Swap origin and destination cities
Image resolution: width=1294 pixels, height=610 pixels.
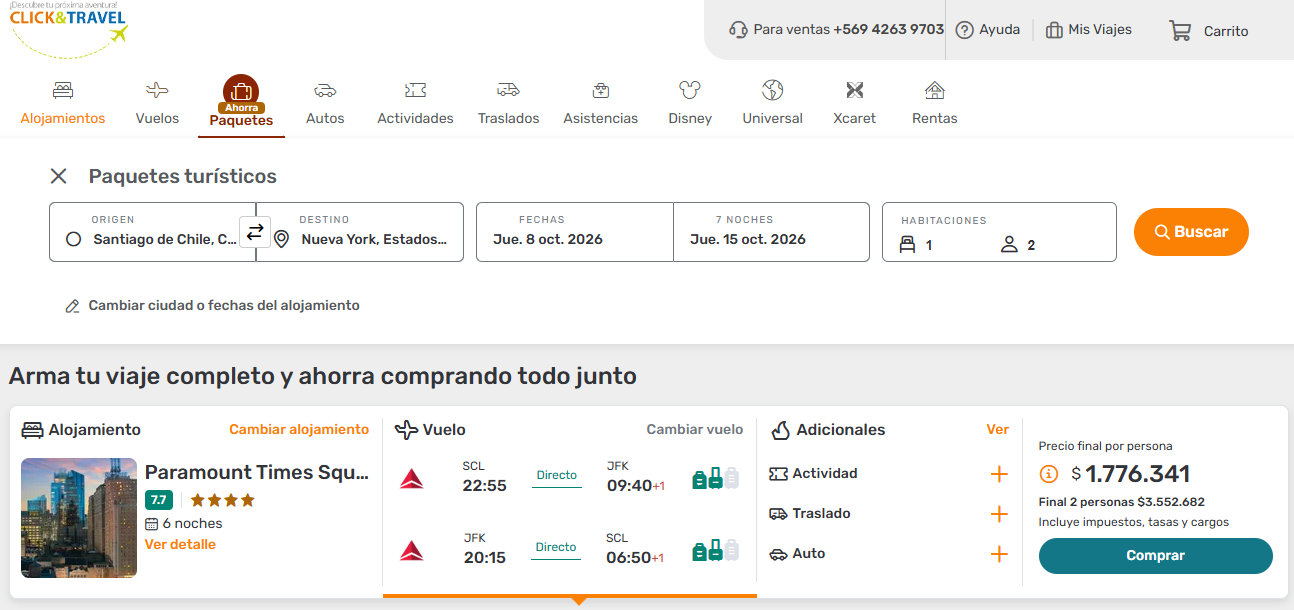255,232
